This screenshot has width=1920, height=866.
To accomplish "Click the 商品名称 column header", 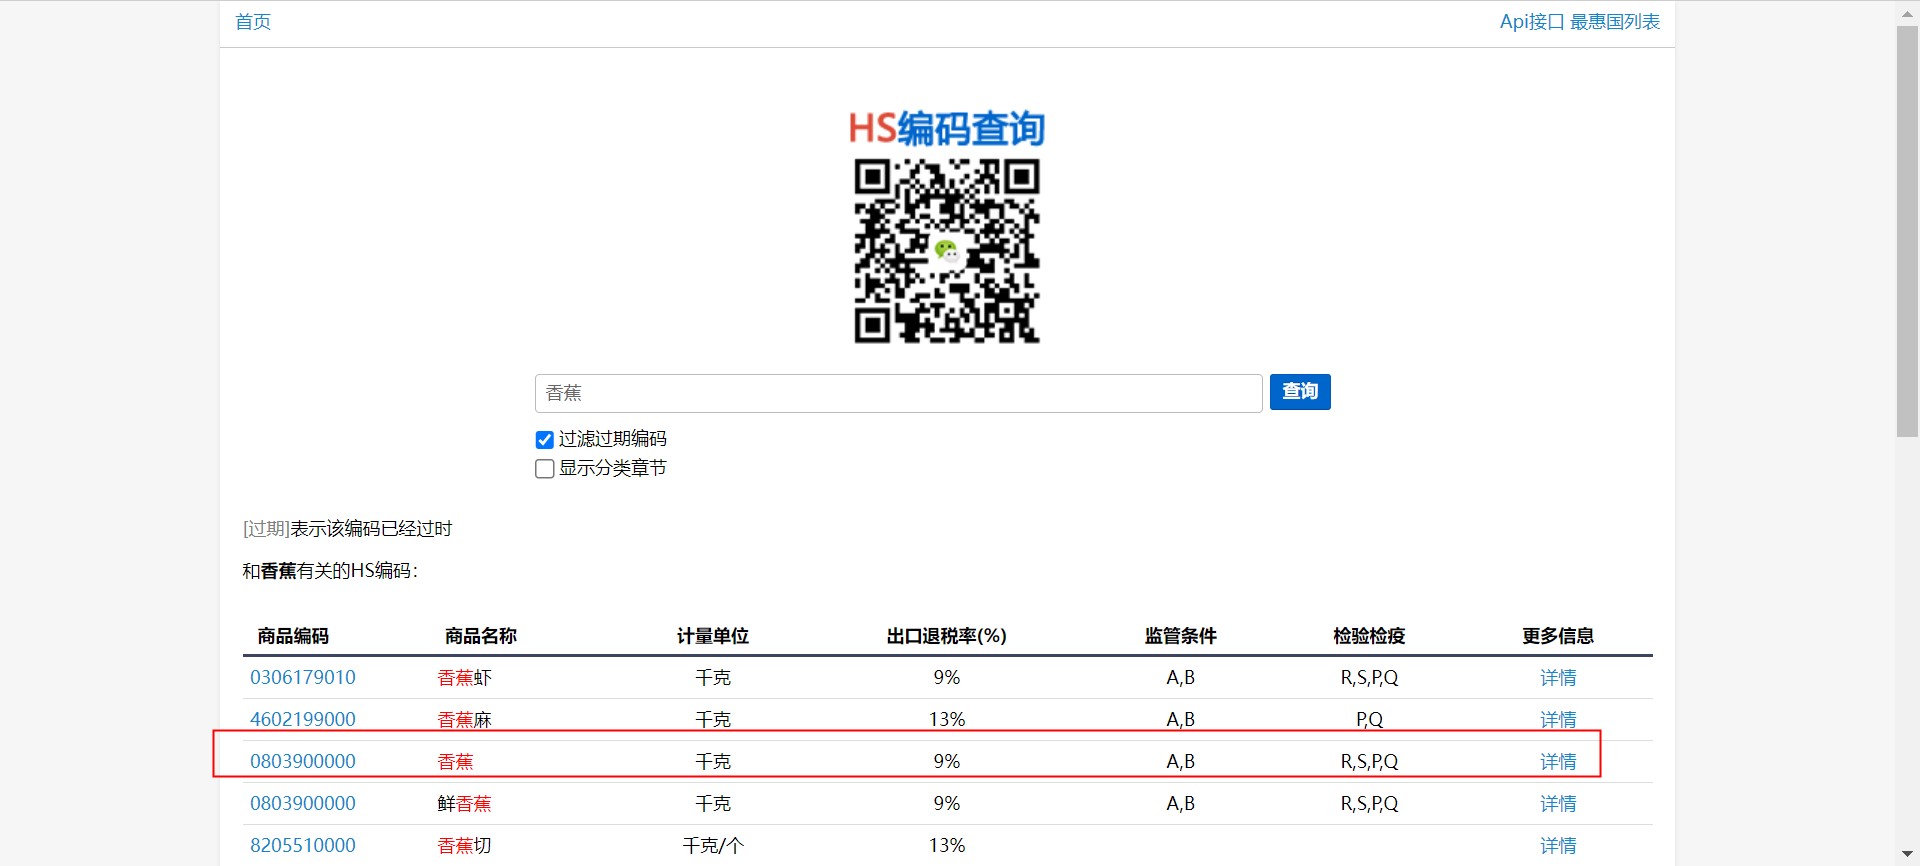I will point(481,636).
